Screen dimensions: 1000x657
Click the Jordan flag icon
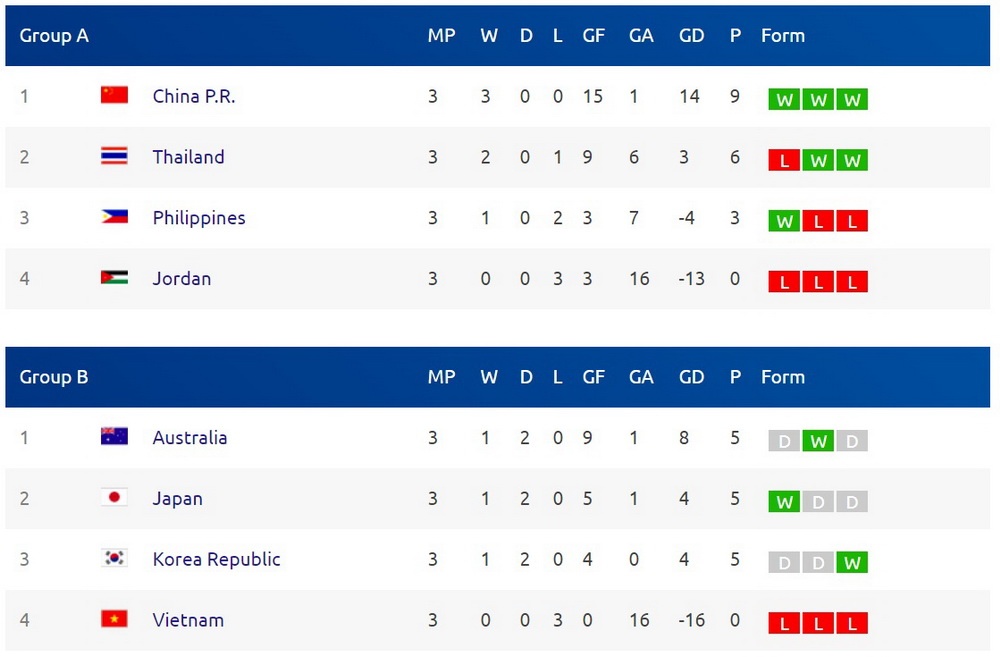click(x=114, y=278)
